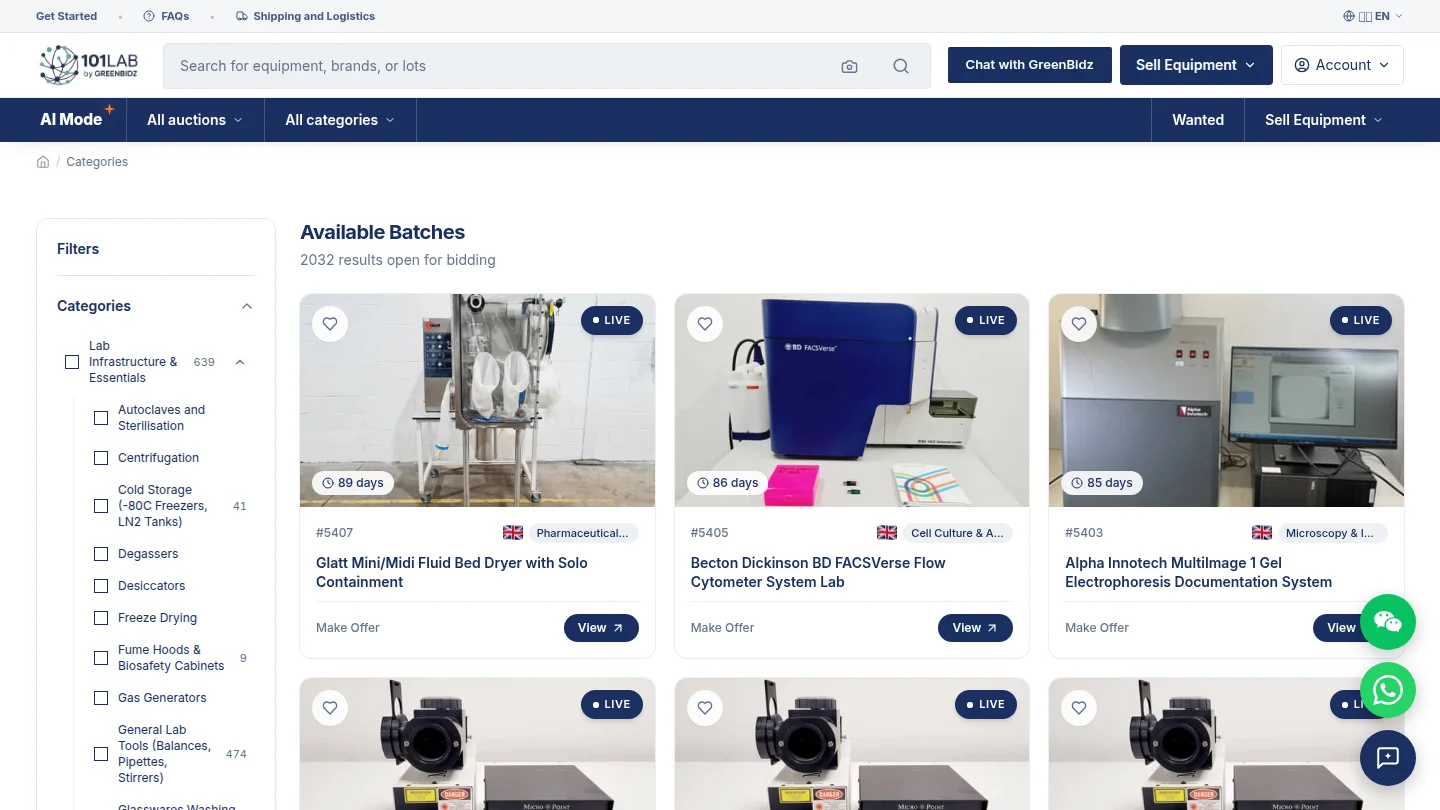
Task: Open the WhatsApp floating button
Action: click(x=1388, y=690)
